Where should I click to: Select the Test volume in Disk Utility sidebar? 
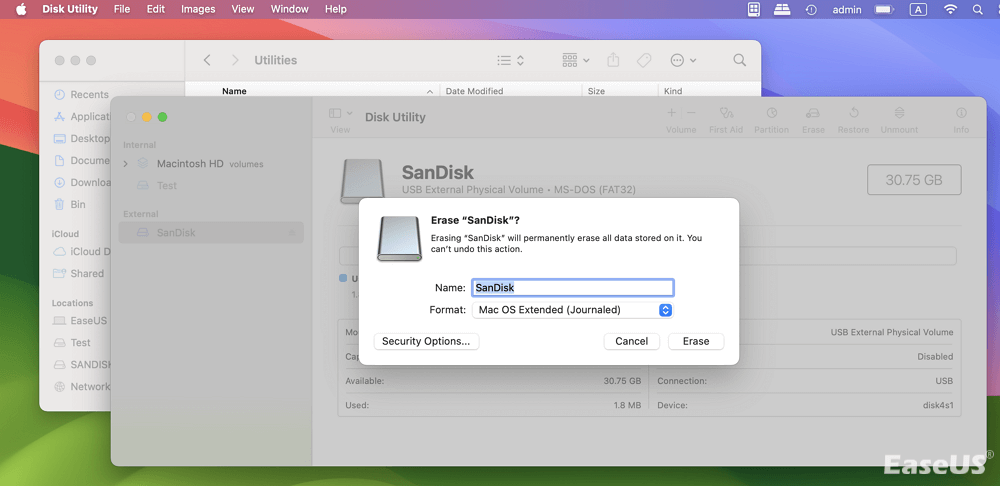pos(167,186)
